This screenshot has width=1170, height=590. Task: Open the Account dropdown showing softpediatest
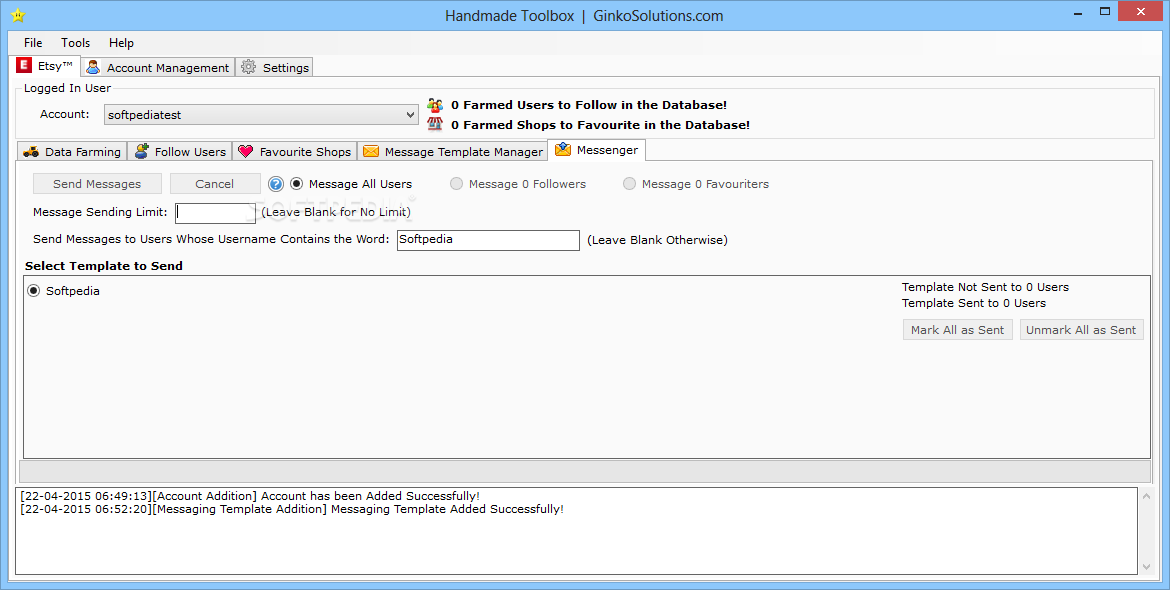[260, 115]
